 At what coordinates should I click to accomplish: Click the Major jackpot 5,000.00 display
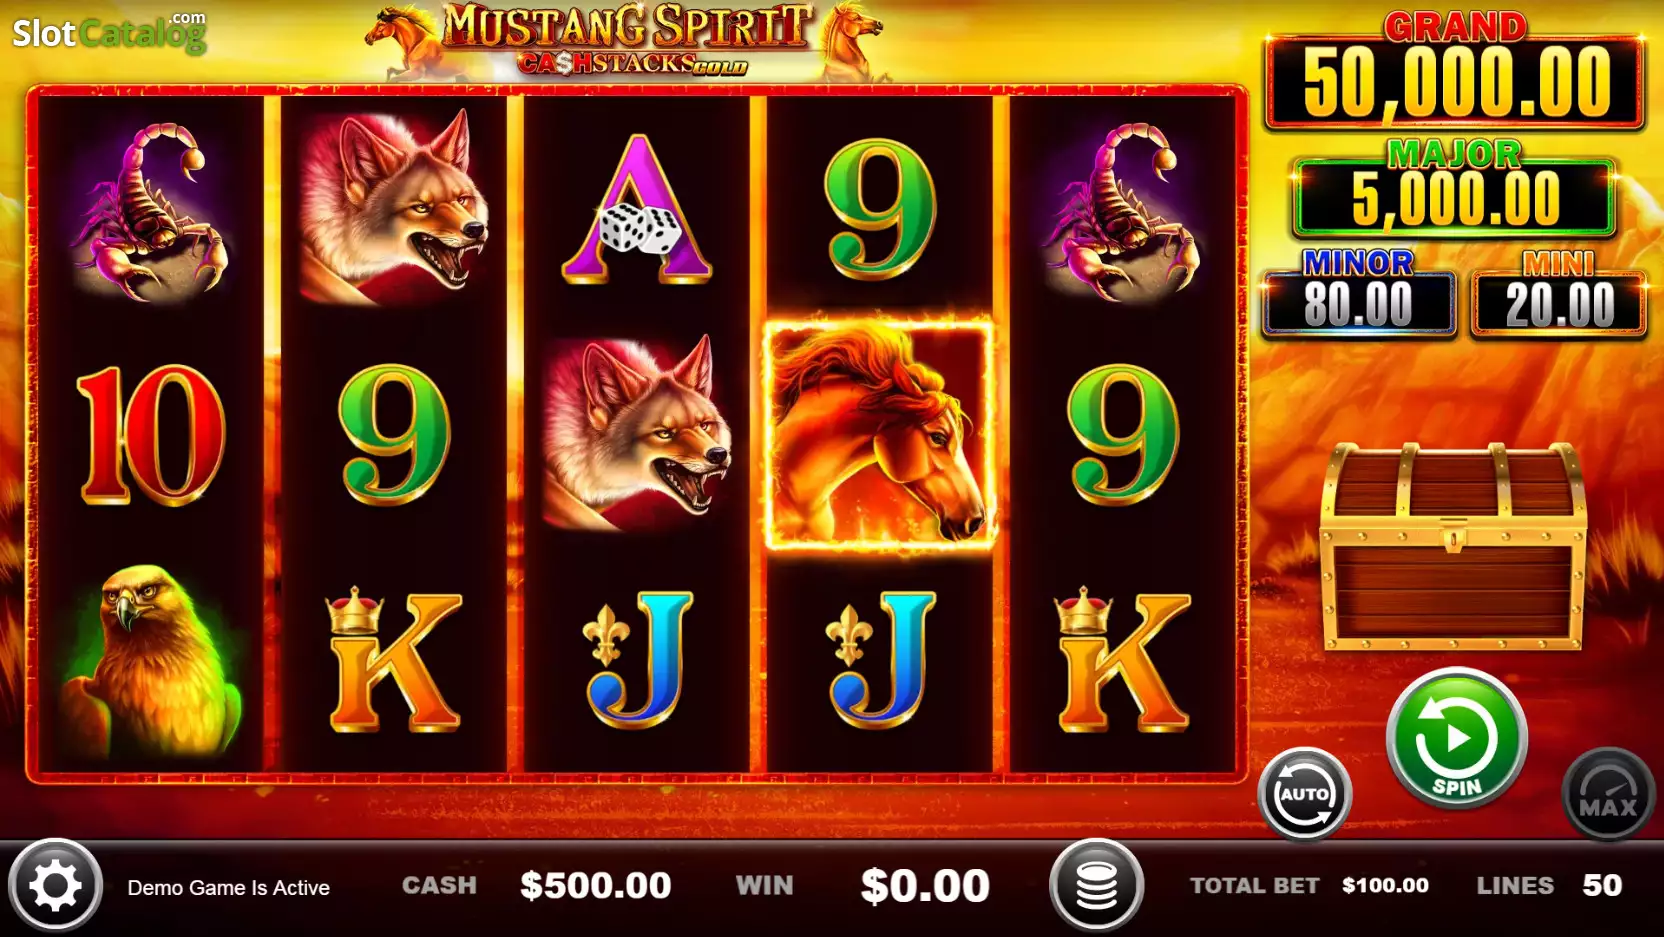[1455, 197]
